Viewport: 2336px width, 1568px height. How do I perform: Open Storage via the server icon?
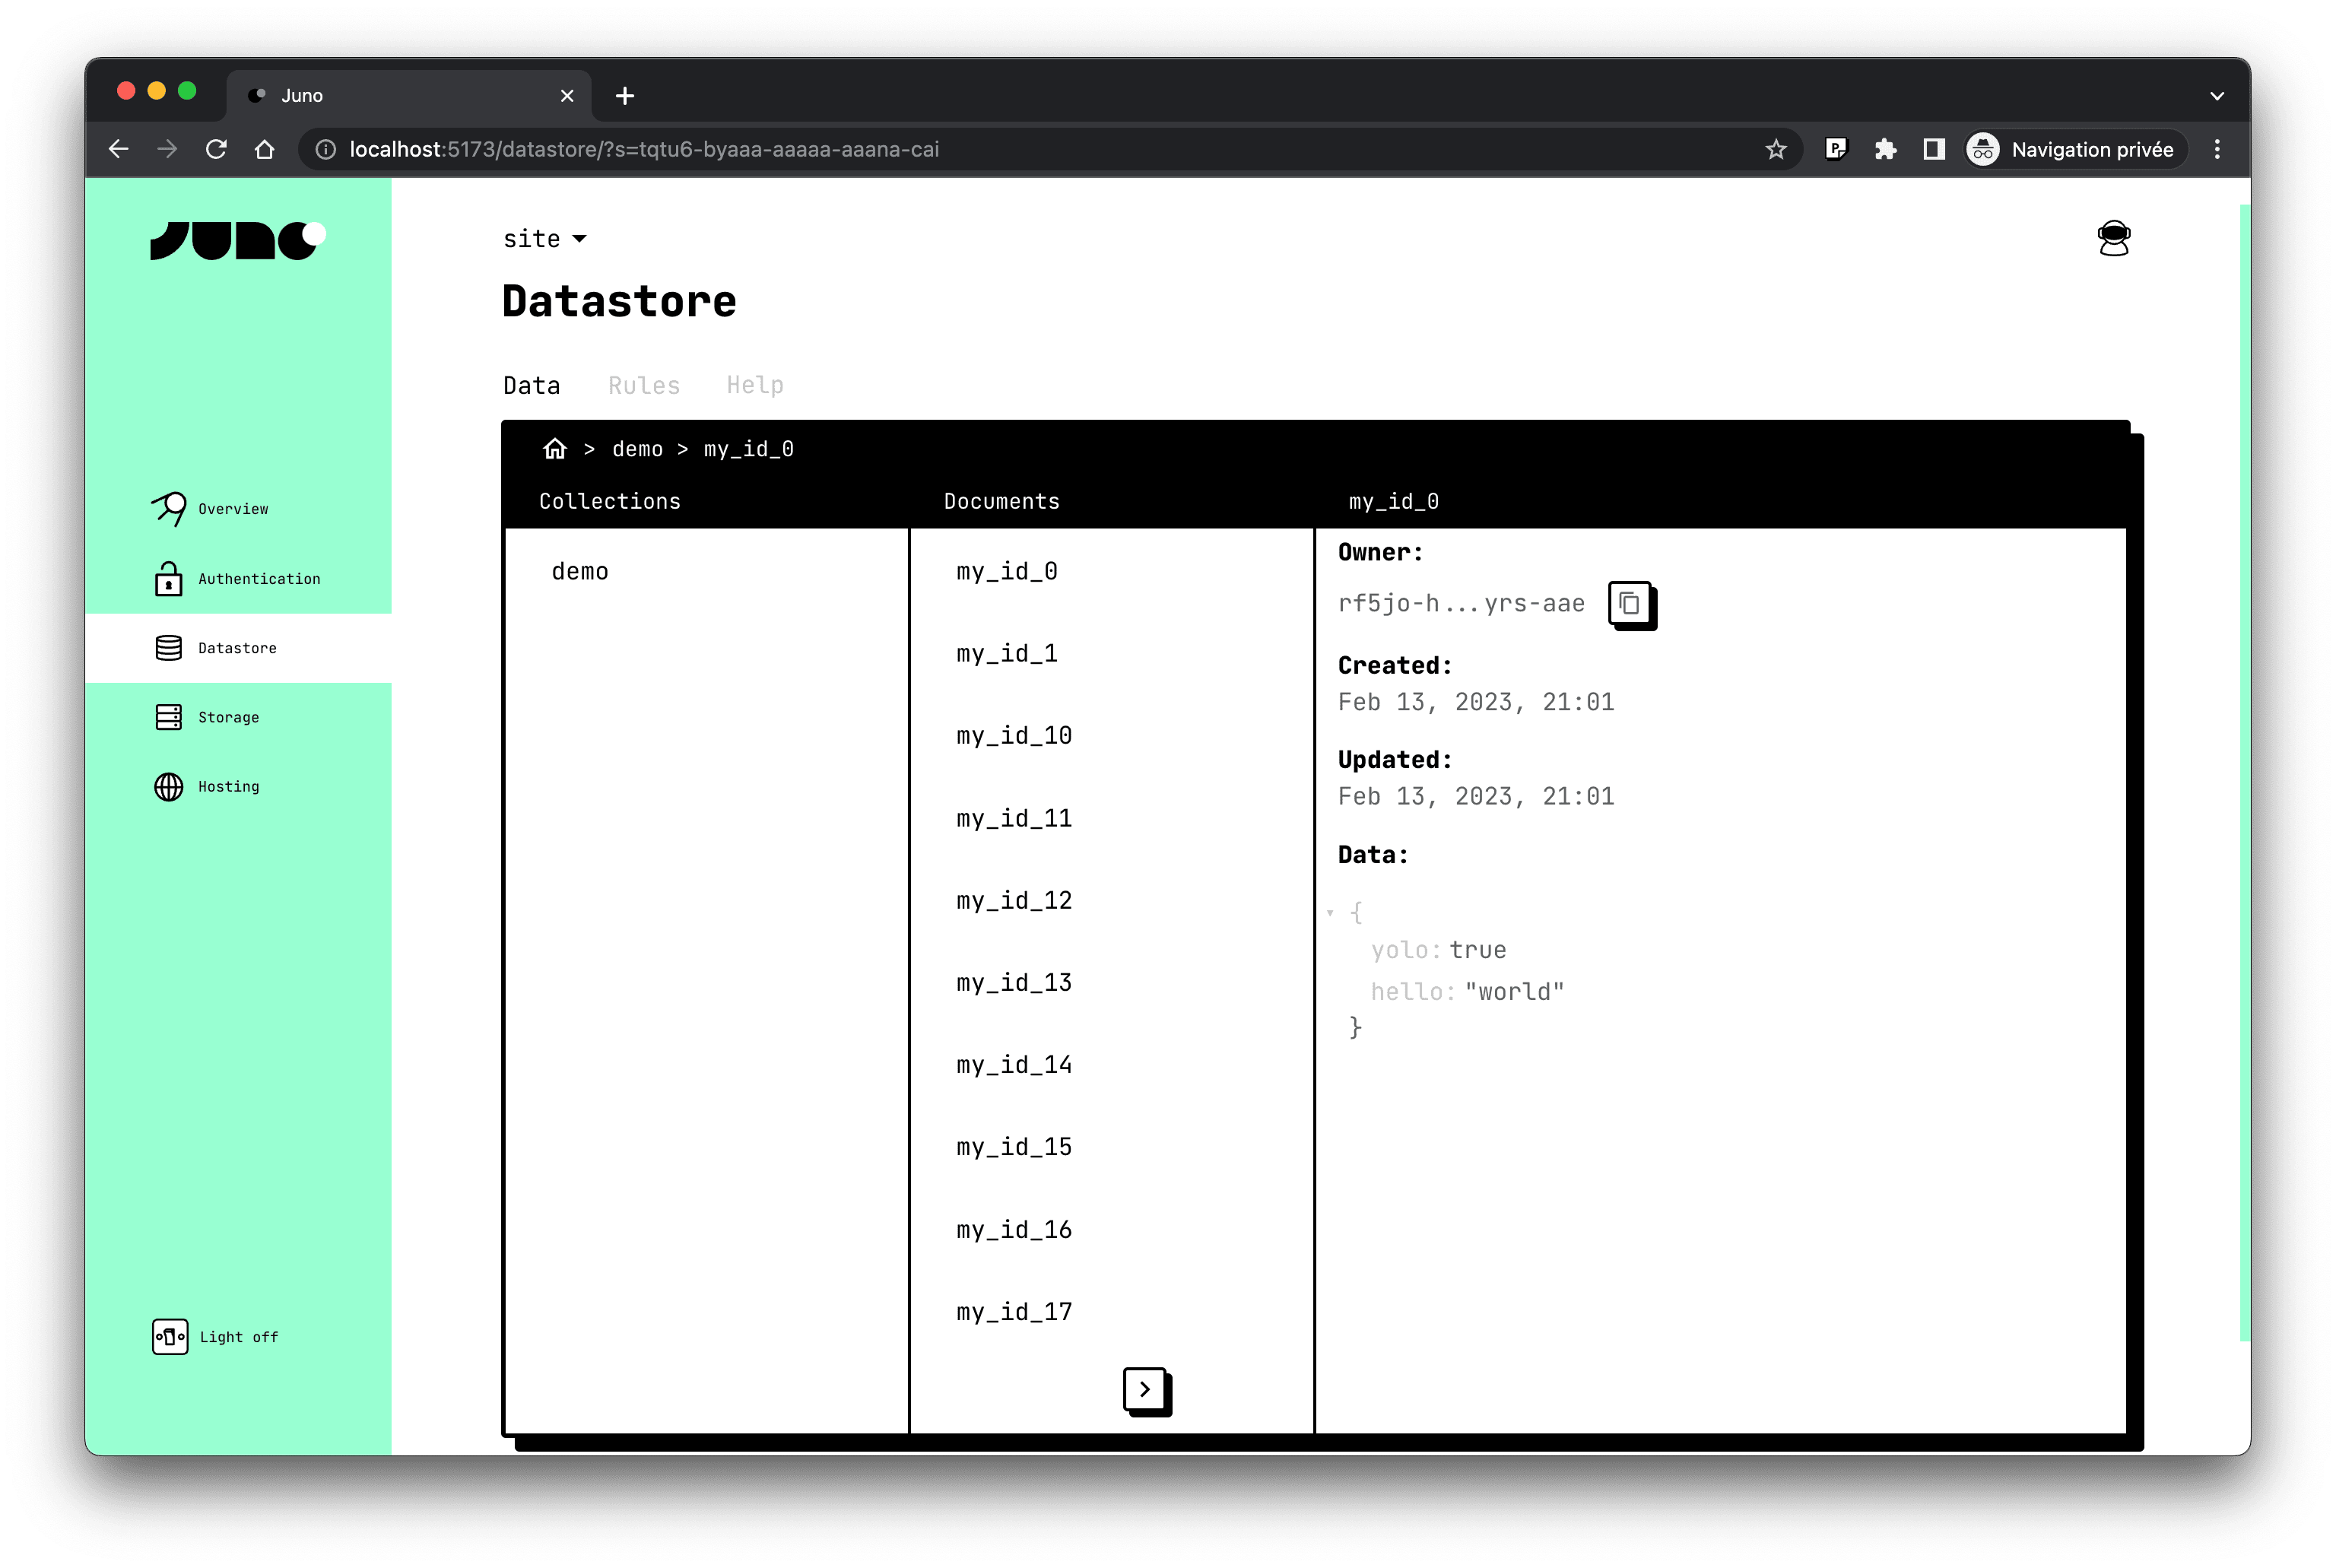tap(168, 717)
